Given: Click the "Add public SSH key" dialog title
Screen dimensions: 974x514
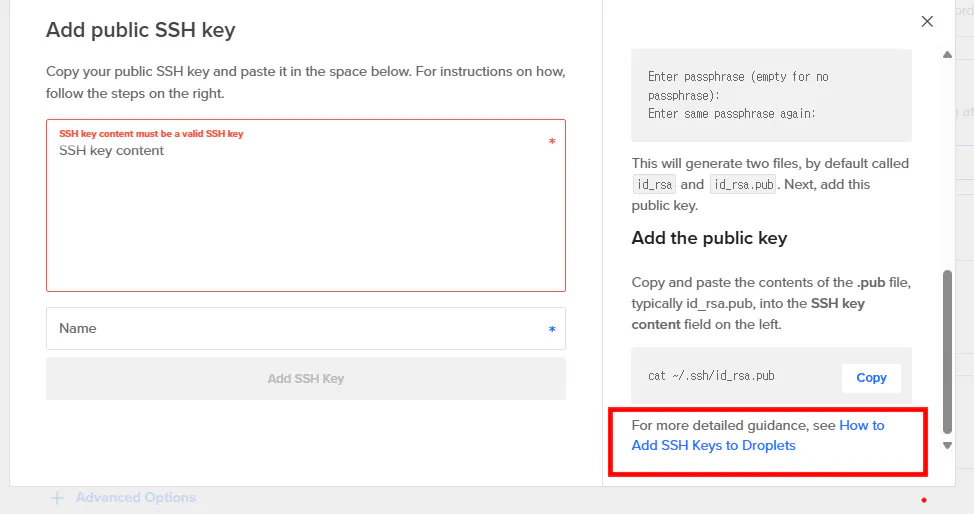Looking at the screenshot, I should pos(141,30).
